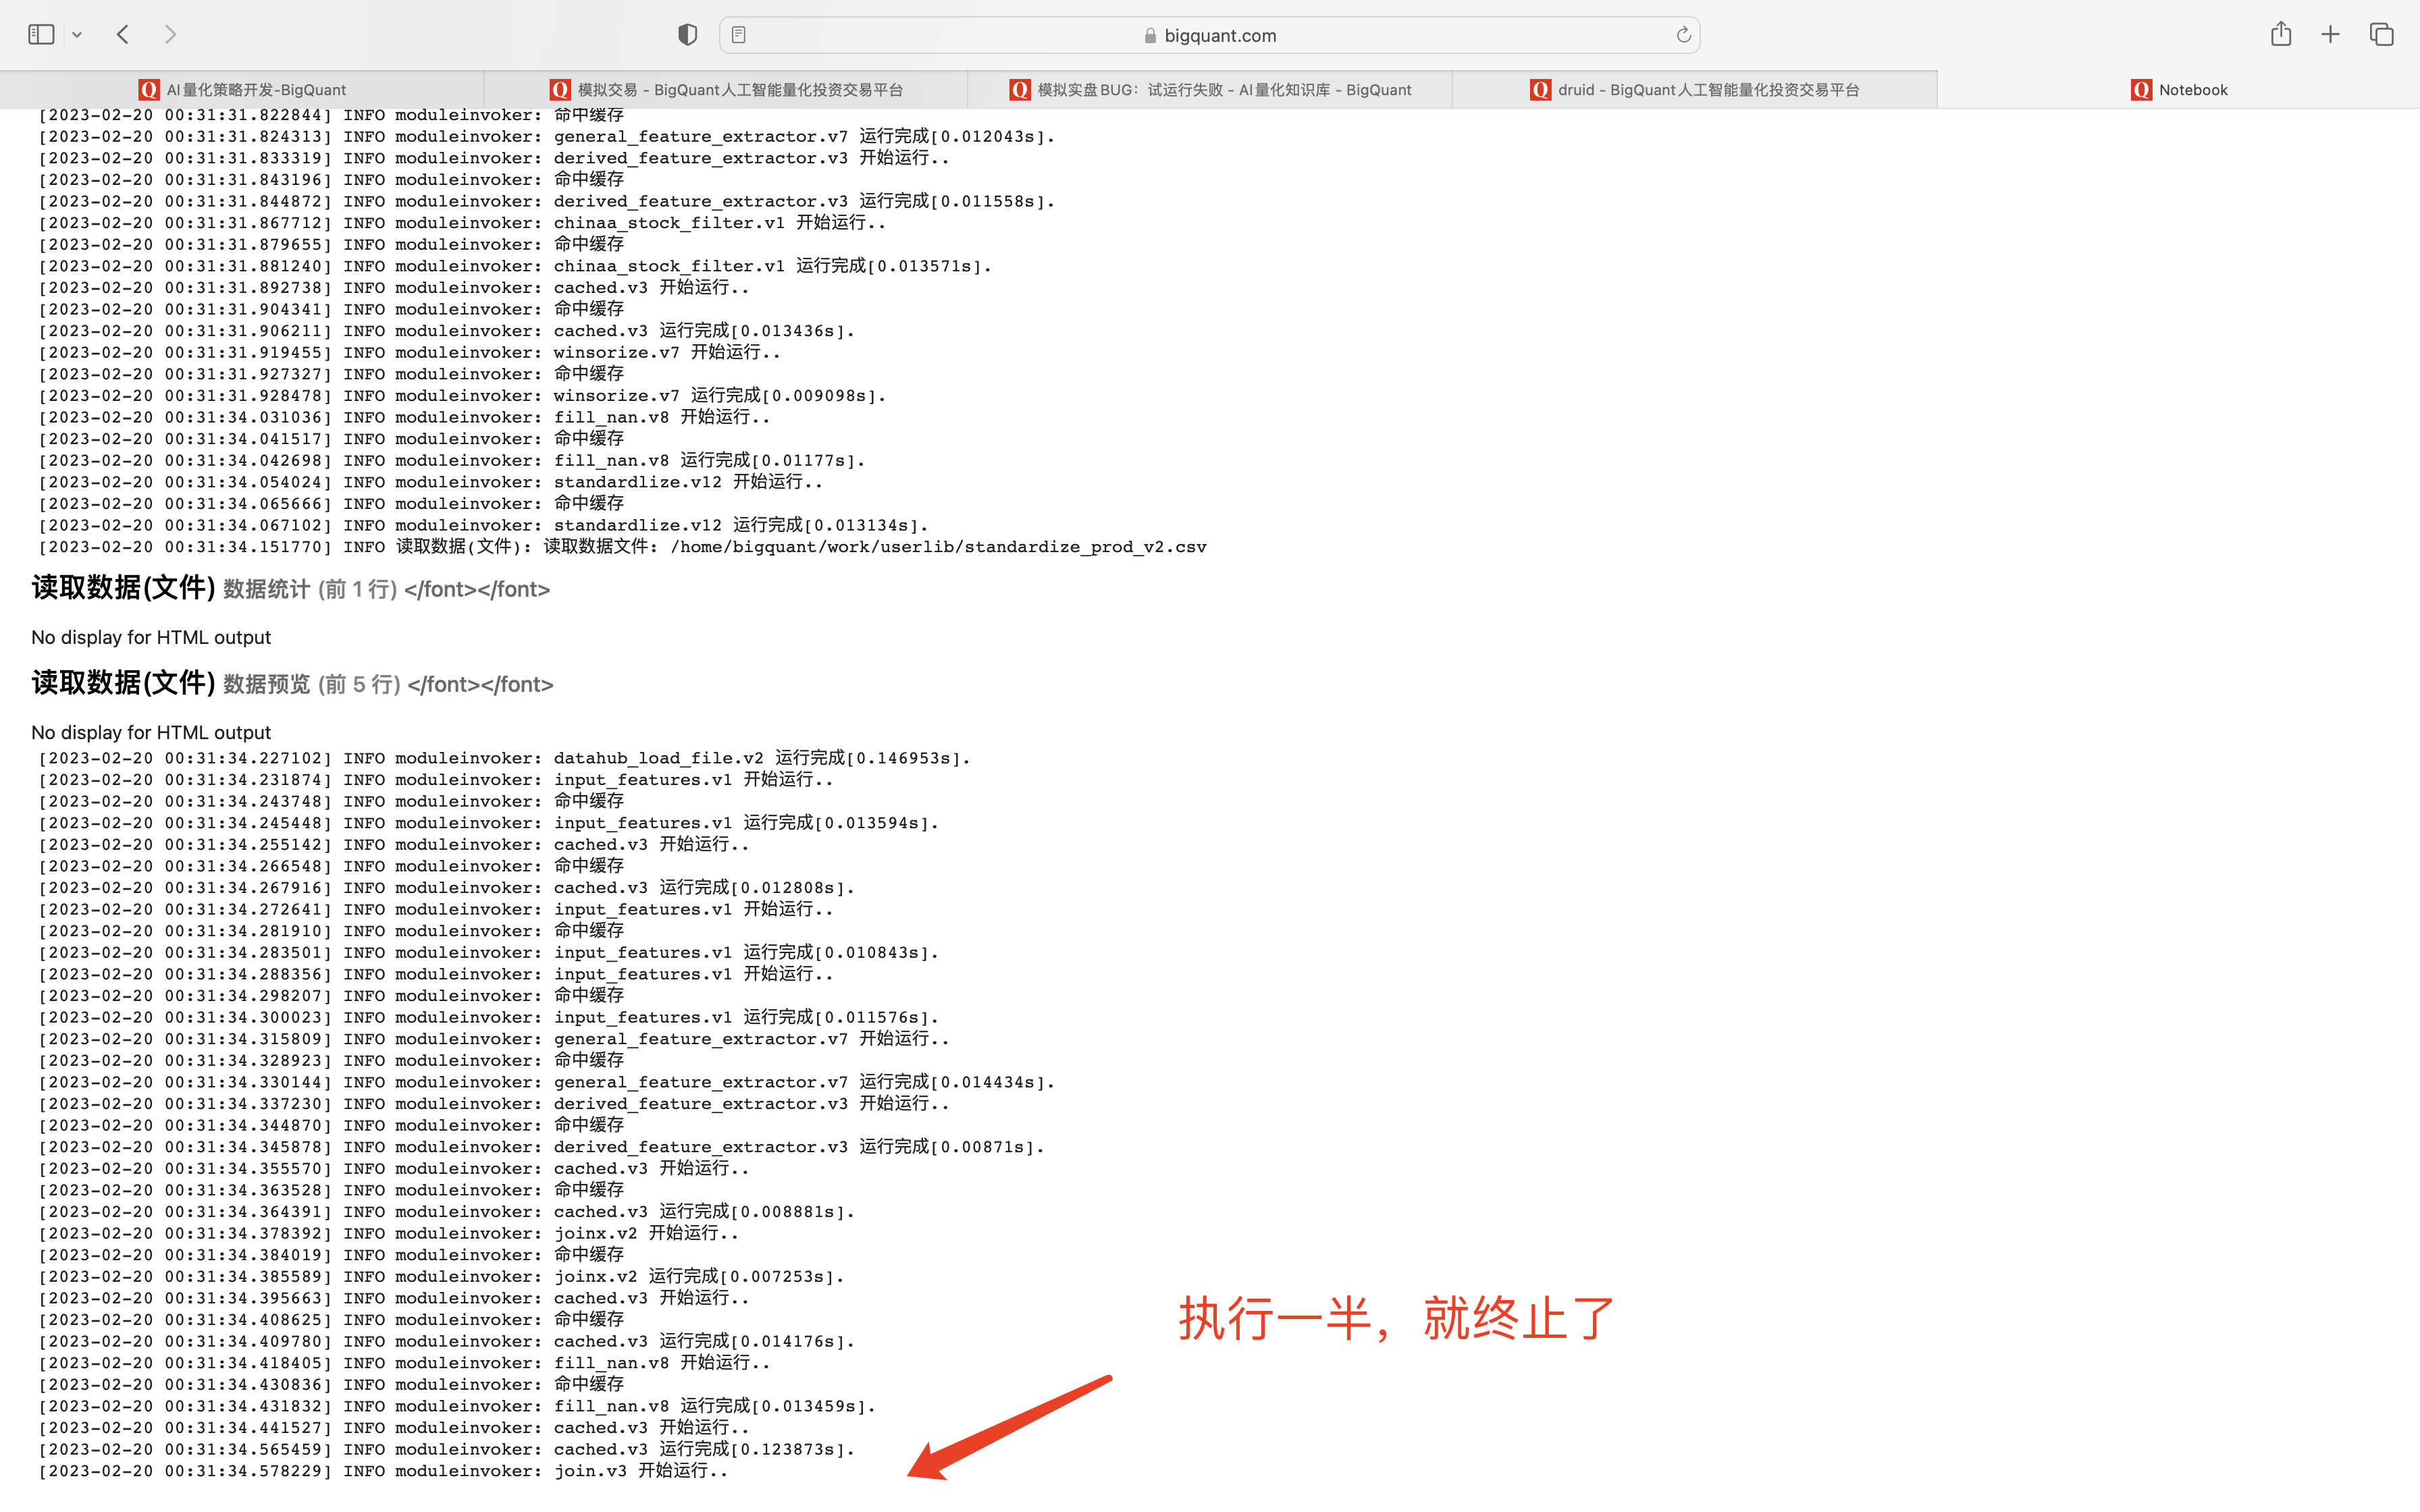The image size is (2420, 1512).
Task: Open the privacy shield report
Action: click(x=687, y=35)
